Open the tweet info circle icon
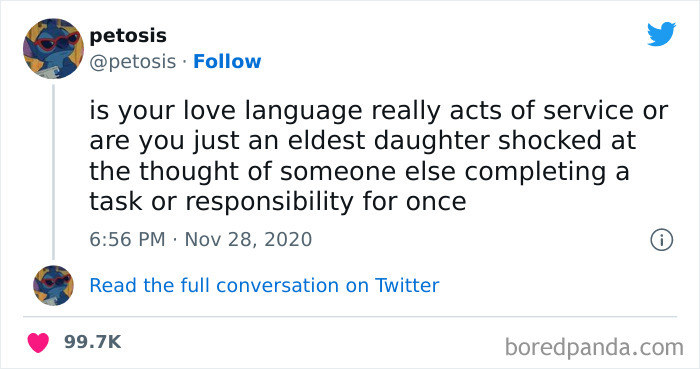700x369 pixels. tap(662, 240)
